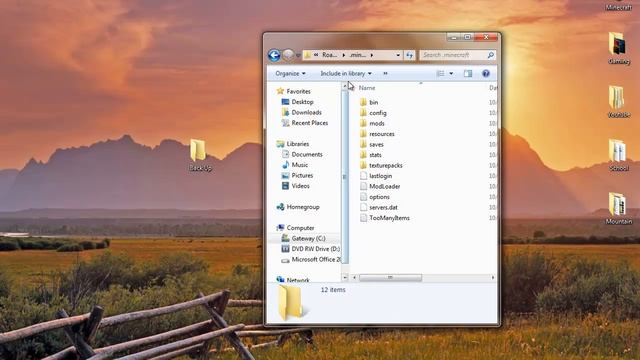This screenshot has height=360, width=640.
Task: Select the Roa... breadcrumb in address bar
Action: [329, 55]
